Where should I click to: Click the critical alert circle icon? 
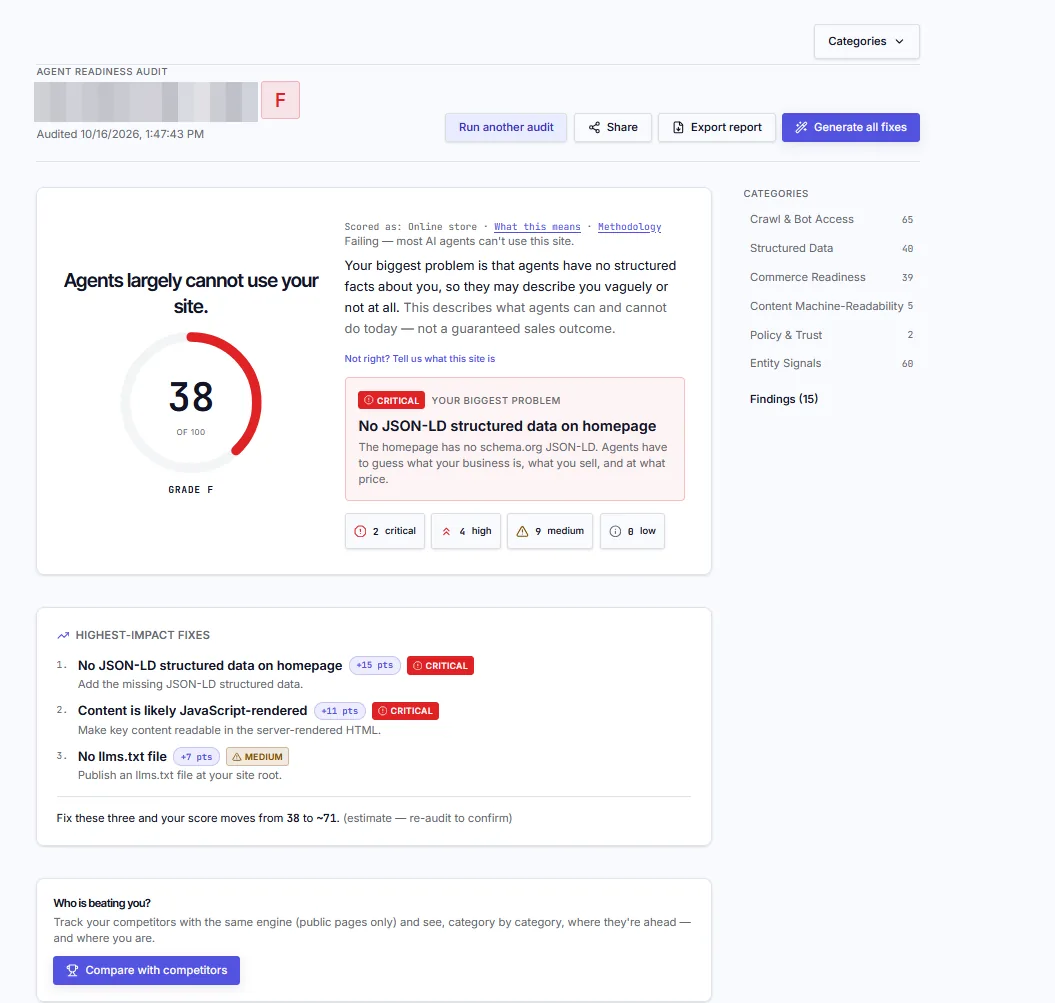(360, 531)
